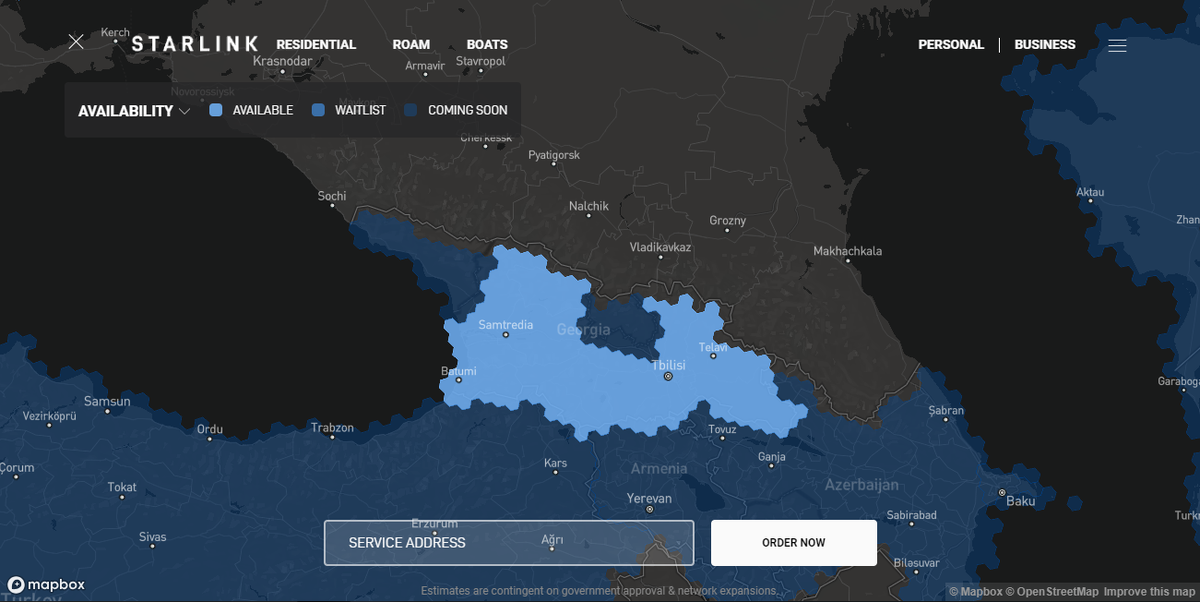Click the Sabirabad city label
The image size is (1200, 602).
pyautogui.click(x=911, y=516)
